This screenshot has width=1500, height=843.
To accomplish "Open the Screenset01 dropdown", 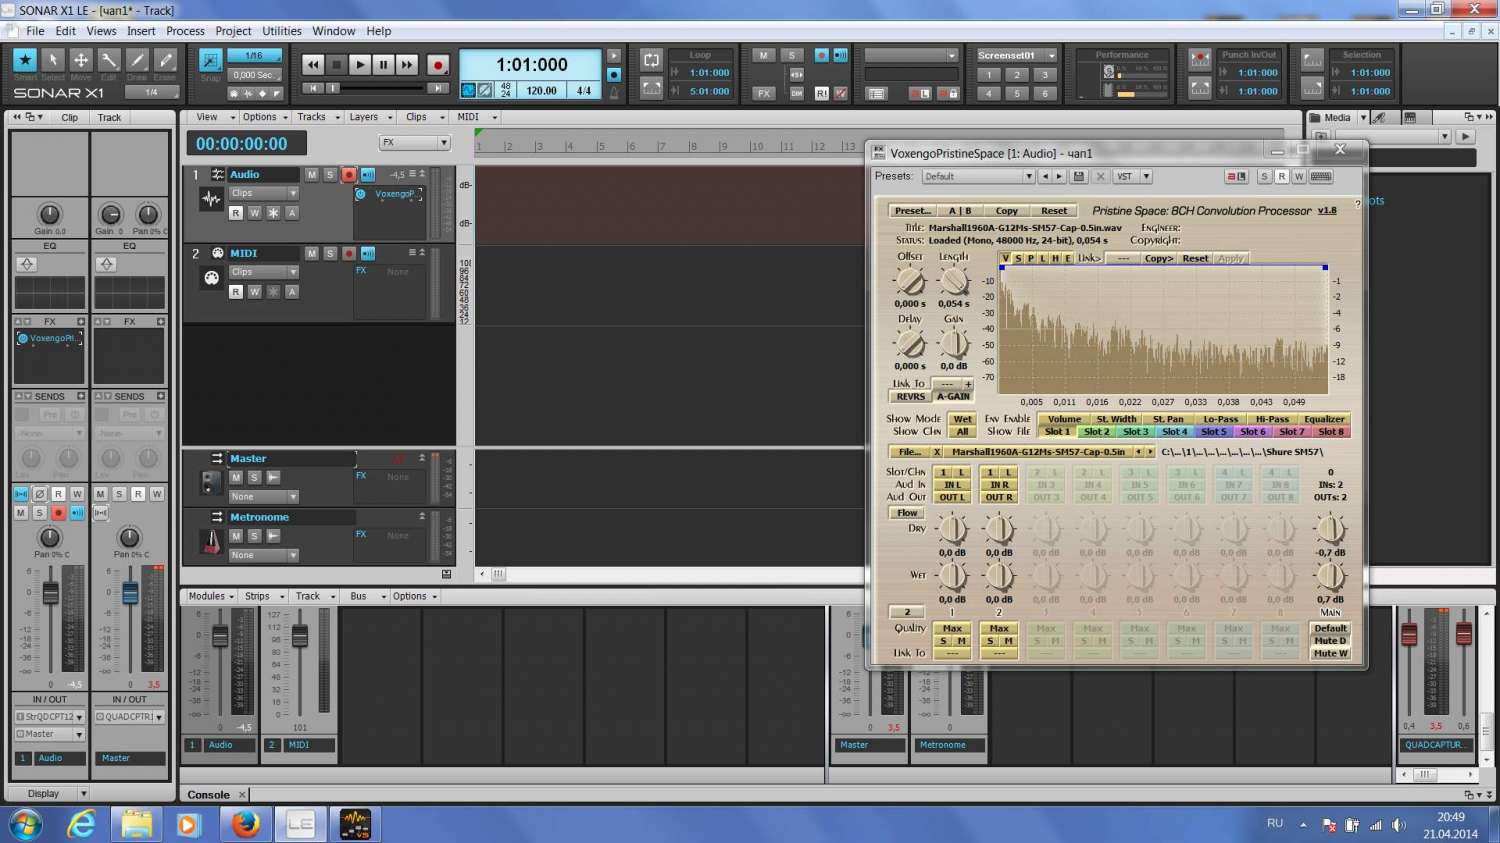I will [1016, 55].
